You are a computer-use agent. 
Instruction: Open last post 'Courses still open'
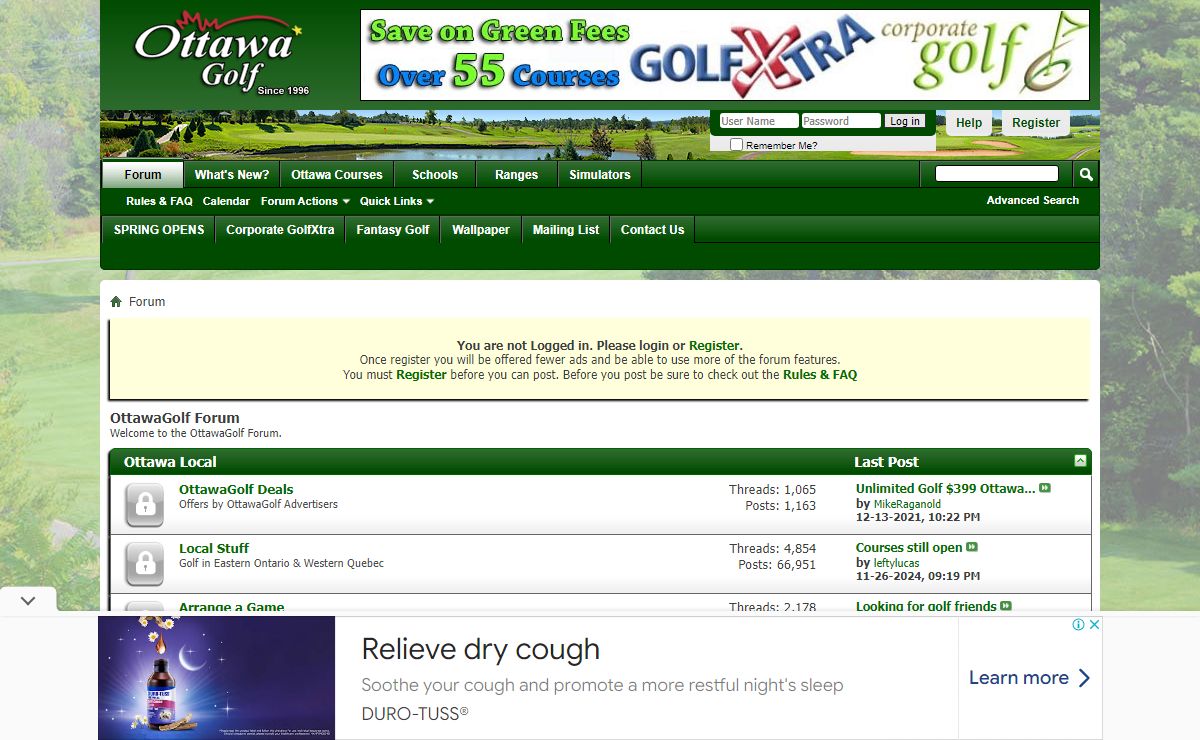[909, 547]
